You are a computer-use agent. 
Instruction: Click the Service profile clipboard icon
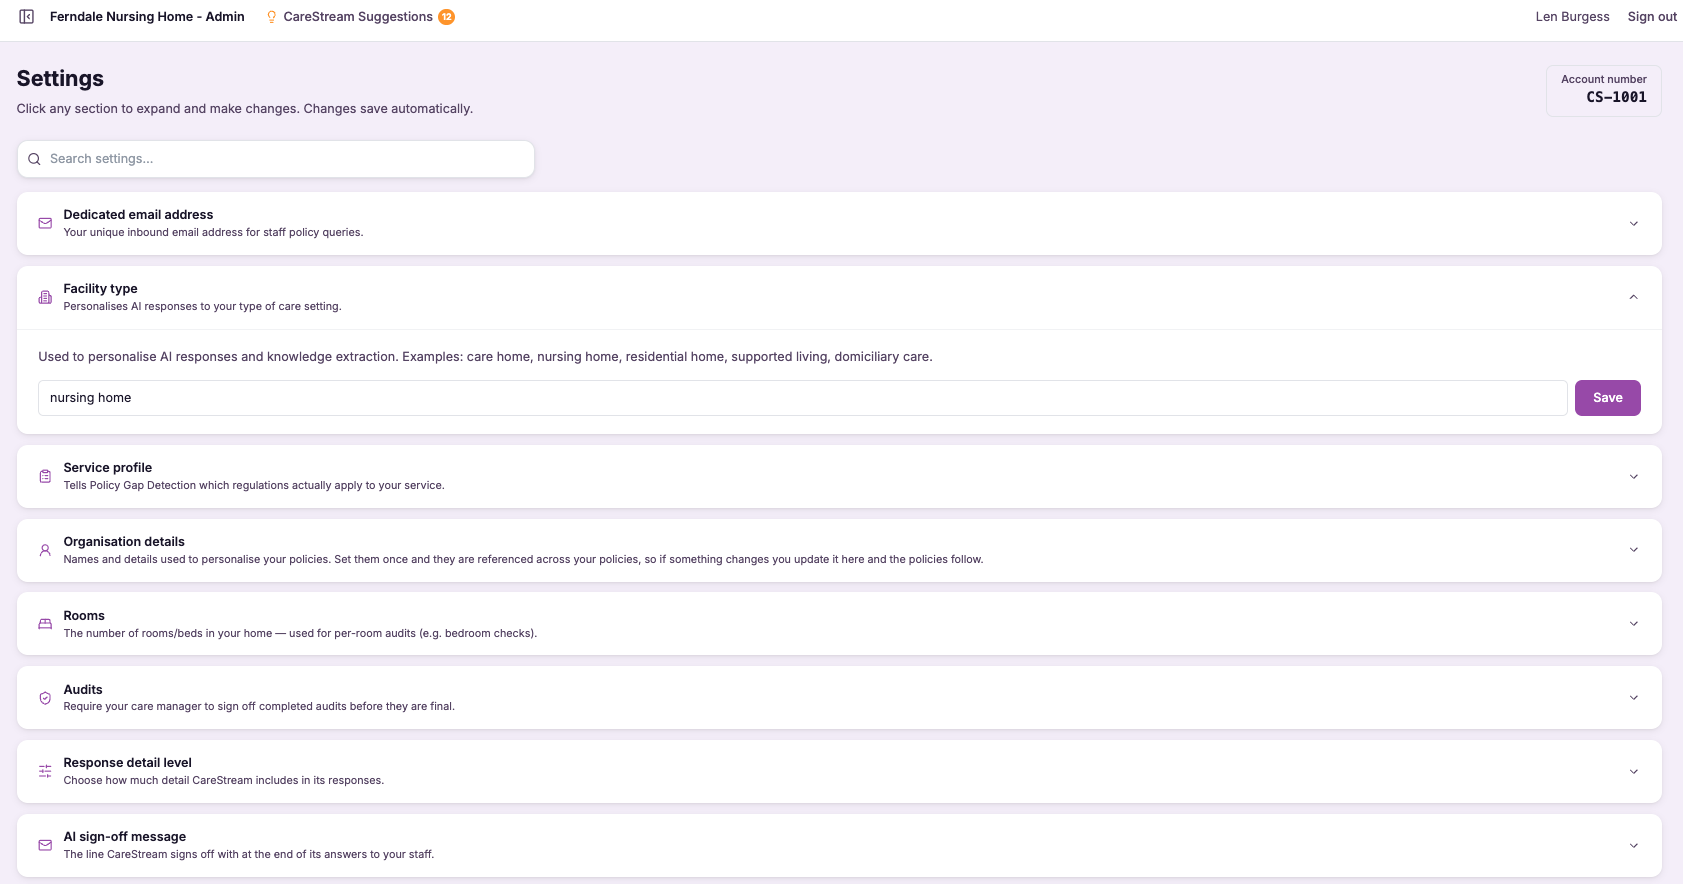tap(45, 476)
